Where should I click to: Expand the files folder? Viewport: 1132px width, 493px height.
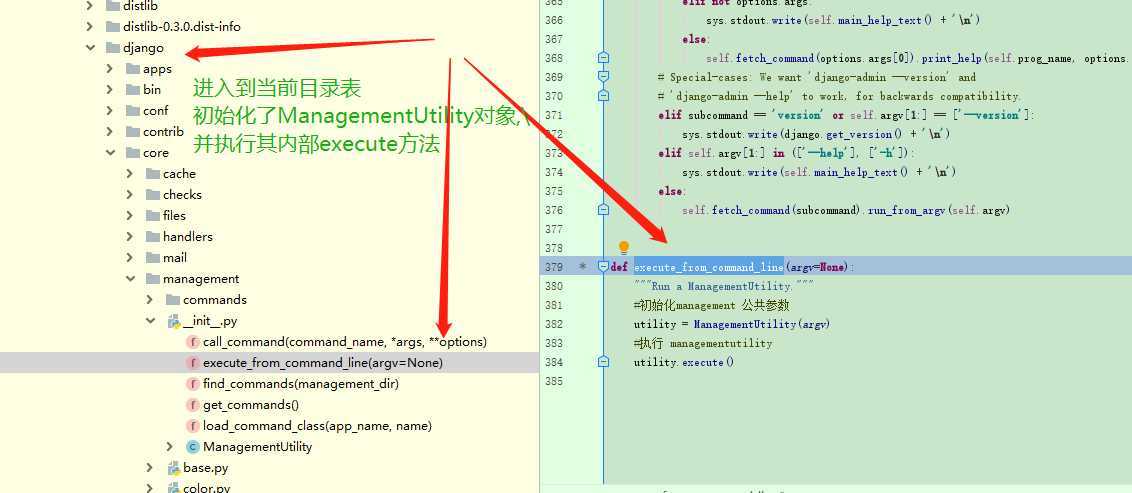(x=130, y=215)
